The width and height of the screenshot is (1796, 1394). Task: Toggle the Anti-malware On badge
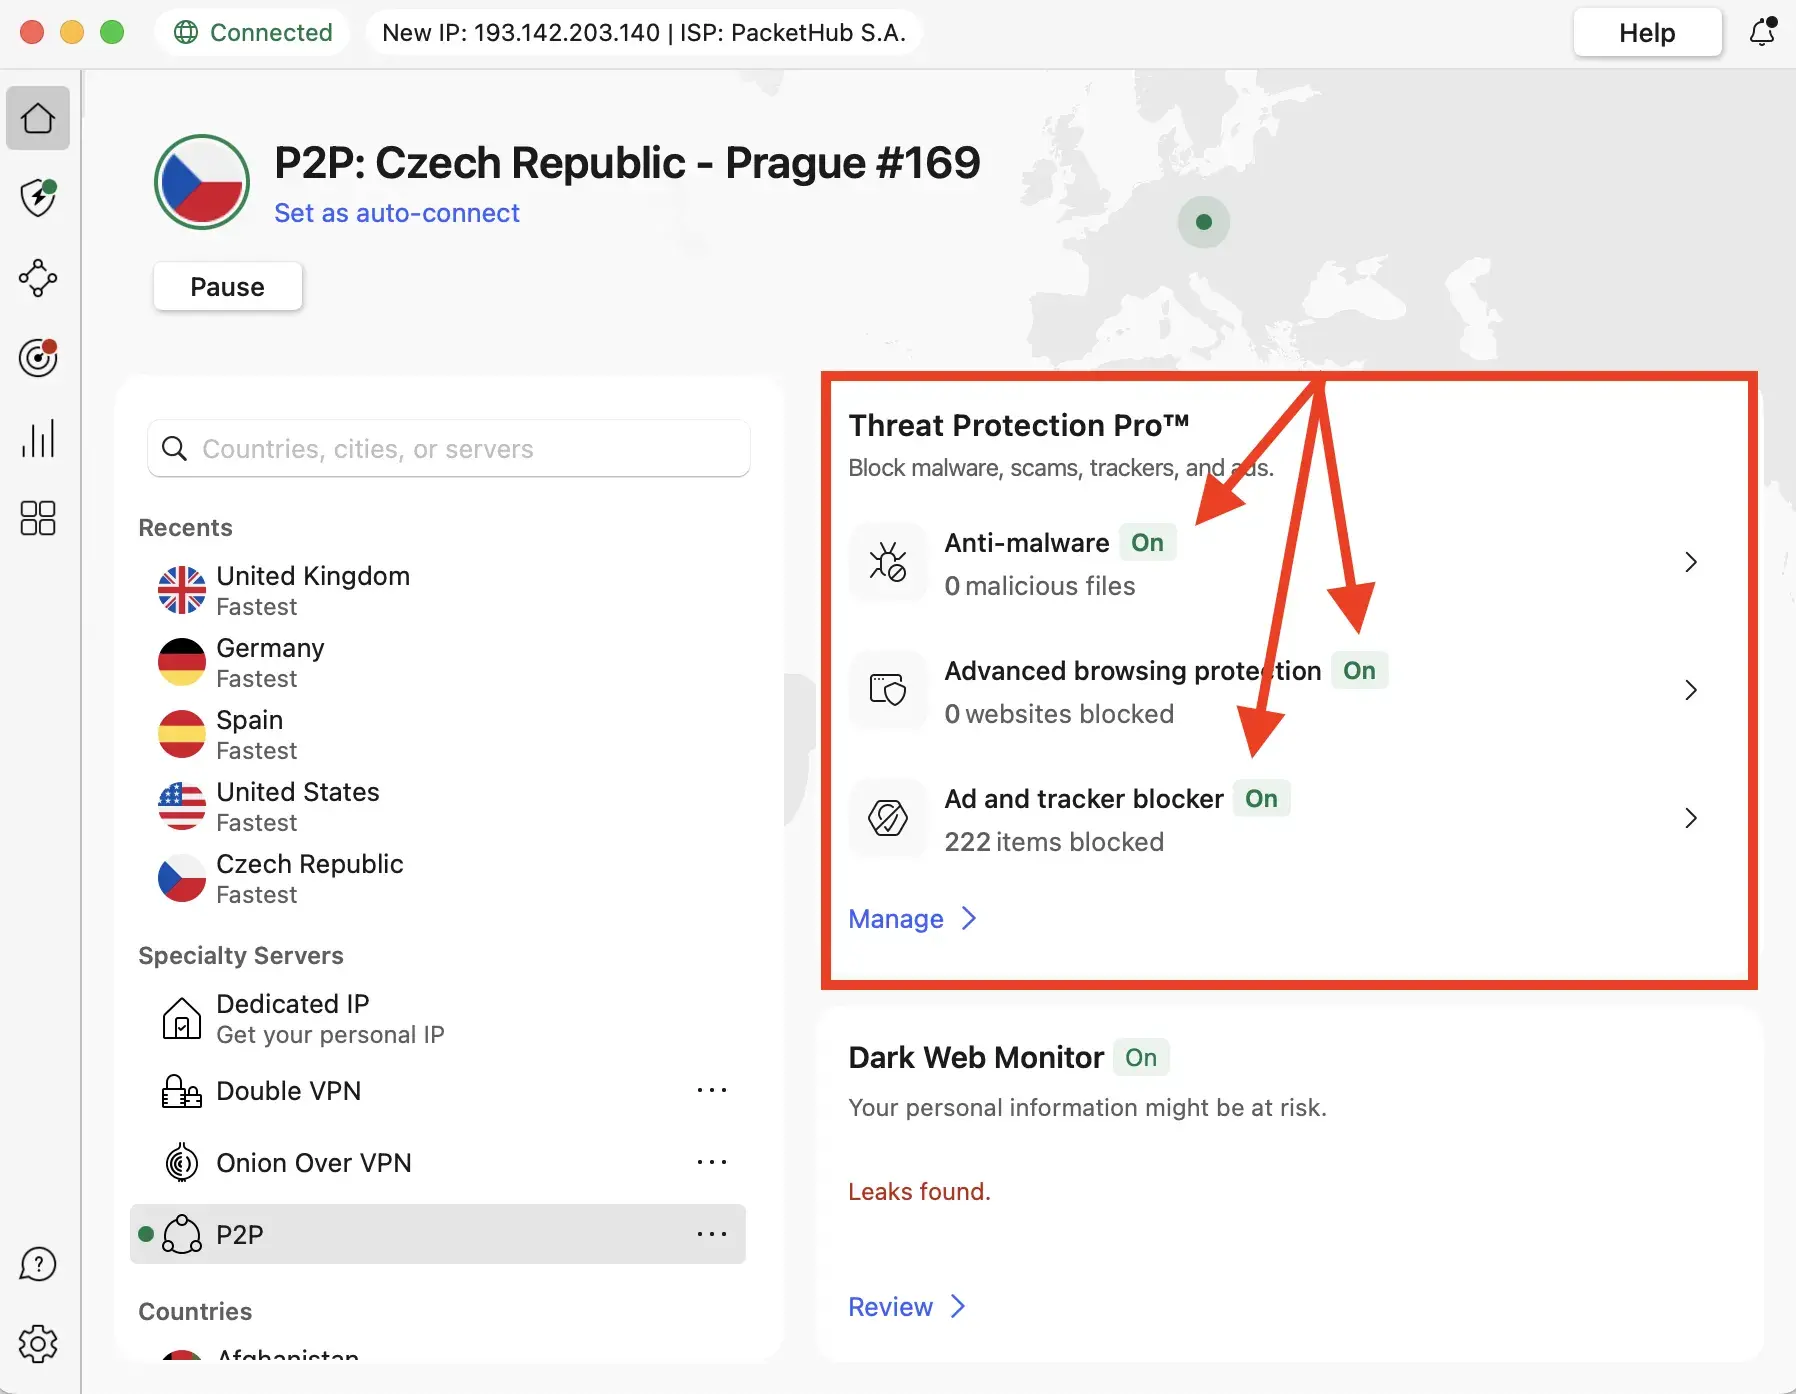(1147, 542)
